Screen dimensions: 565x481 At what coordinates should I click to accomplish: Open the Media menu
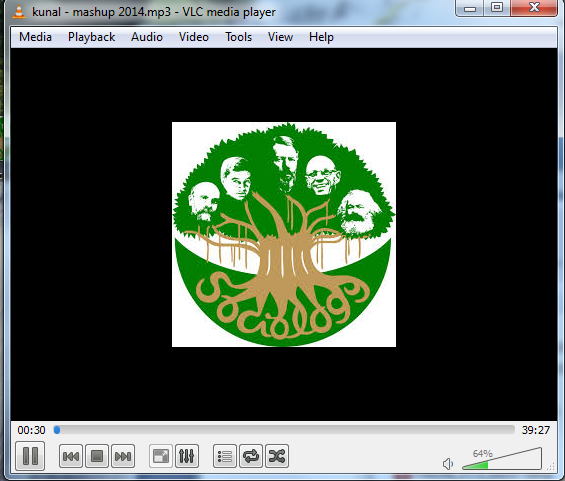pyautogui.click(x=35, y=37)
